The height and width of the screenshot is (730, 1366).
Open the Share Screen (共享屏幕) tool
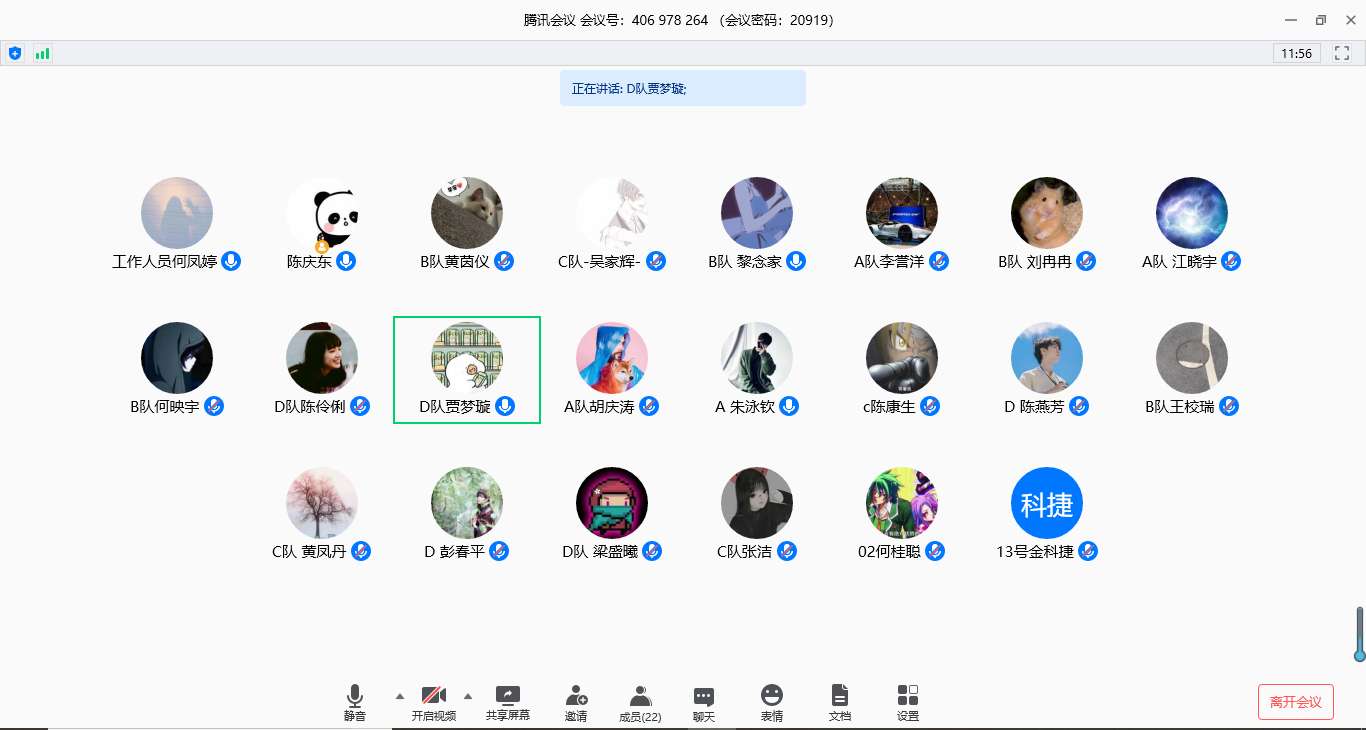[x=507, y=703]
